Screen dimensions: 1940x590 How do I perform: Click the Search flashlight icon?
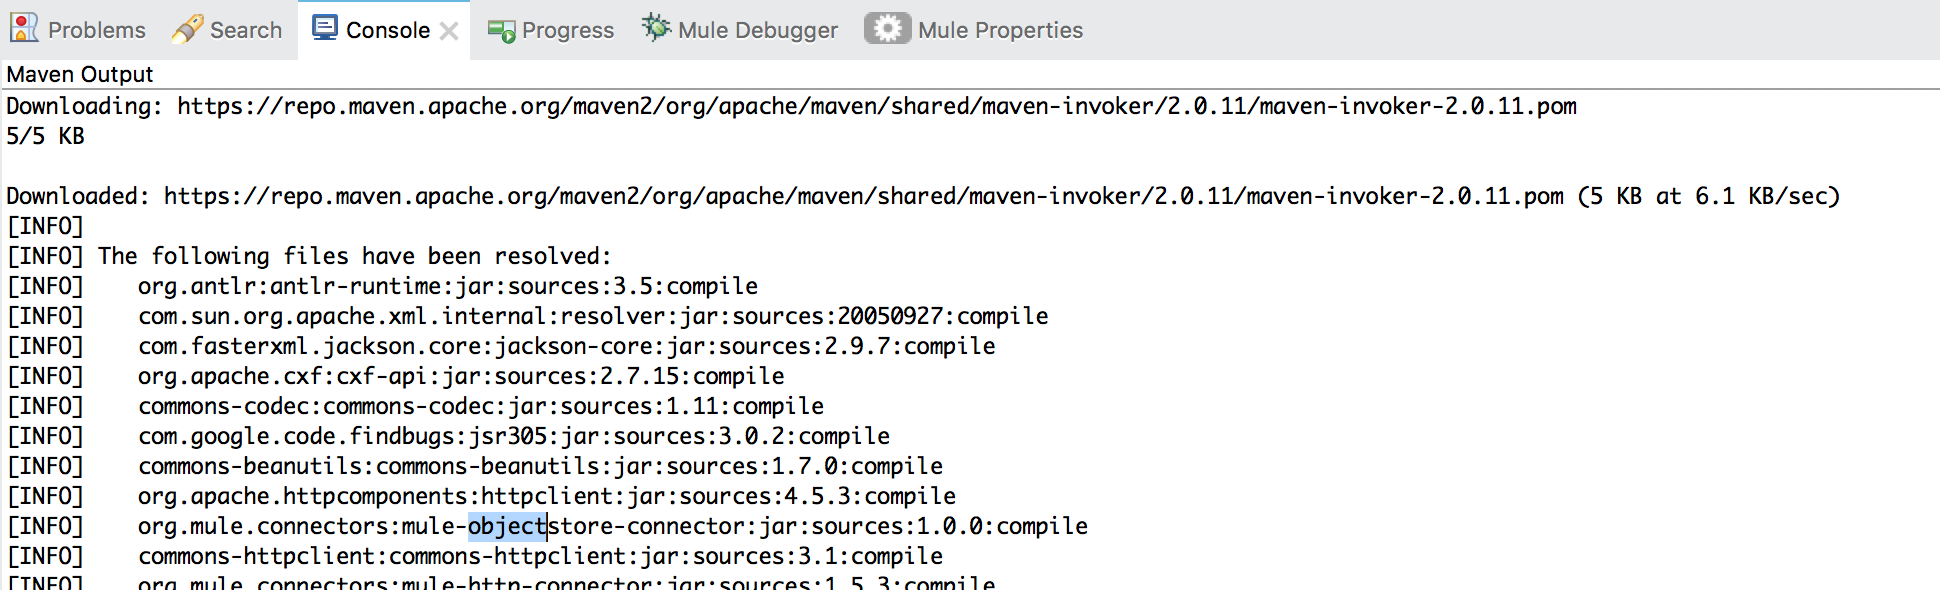point(187,29)
